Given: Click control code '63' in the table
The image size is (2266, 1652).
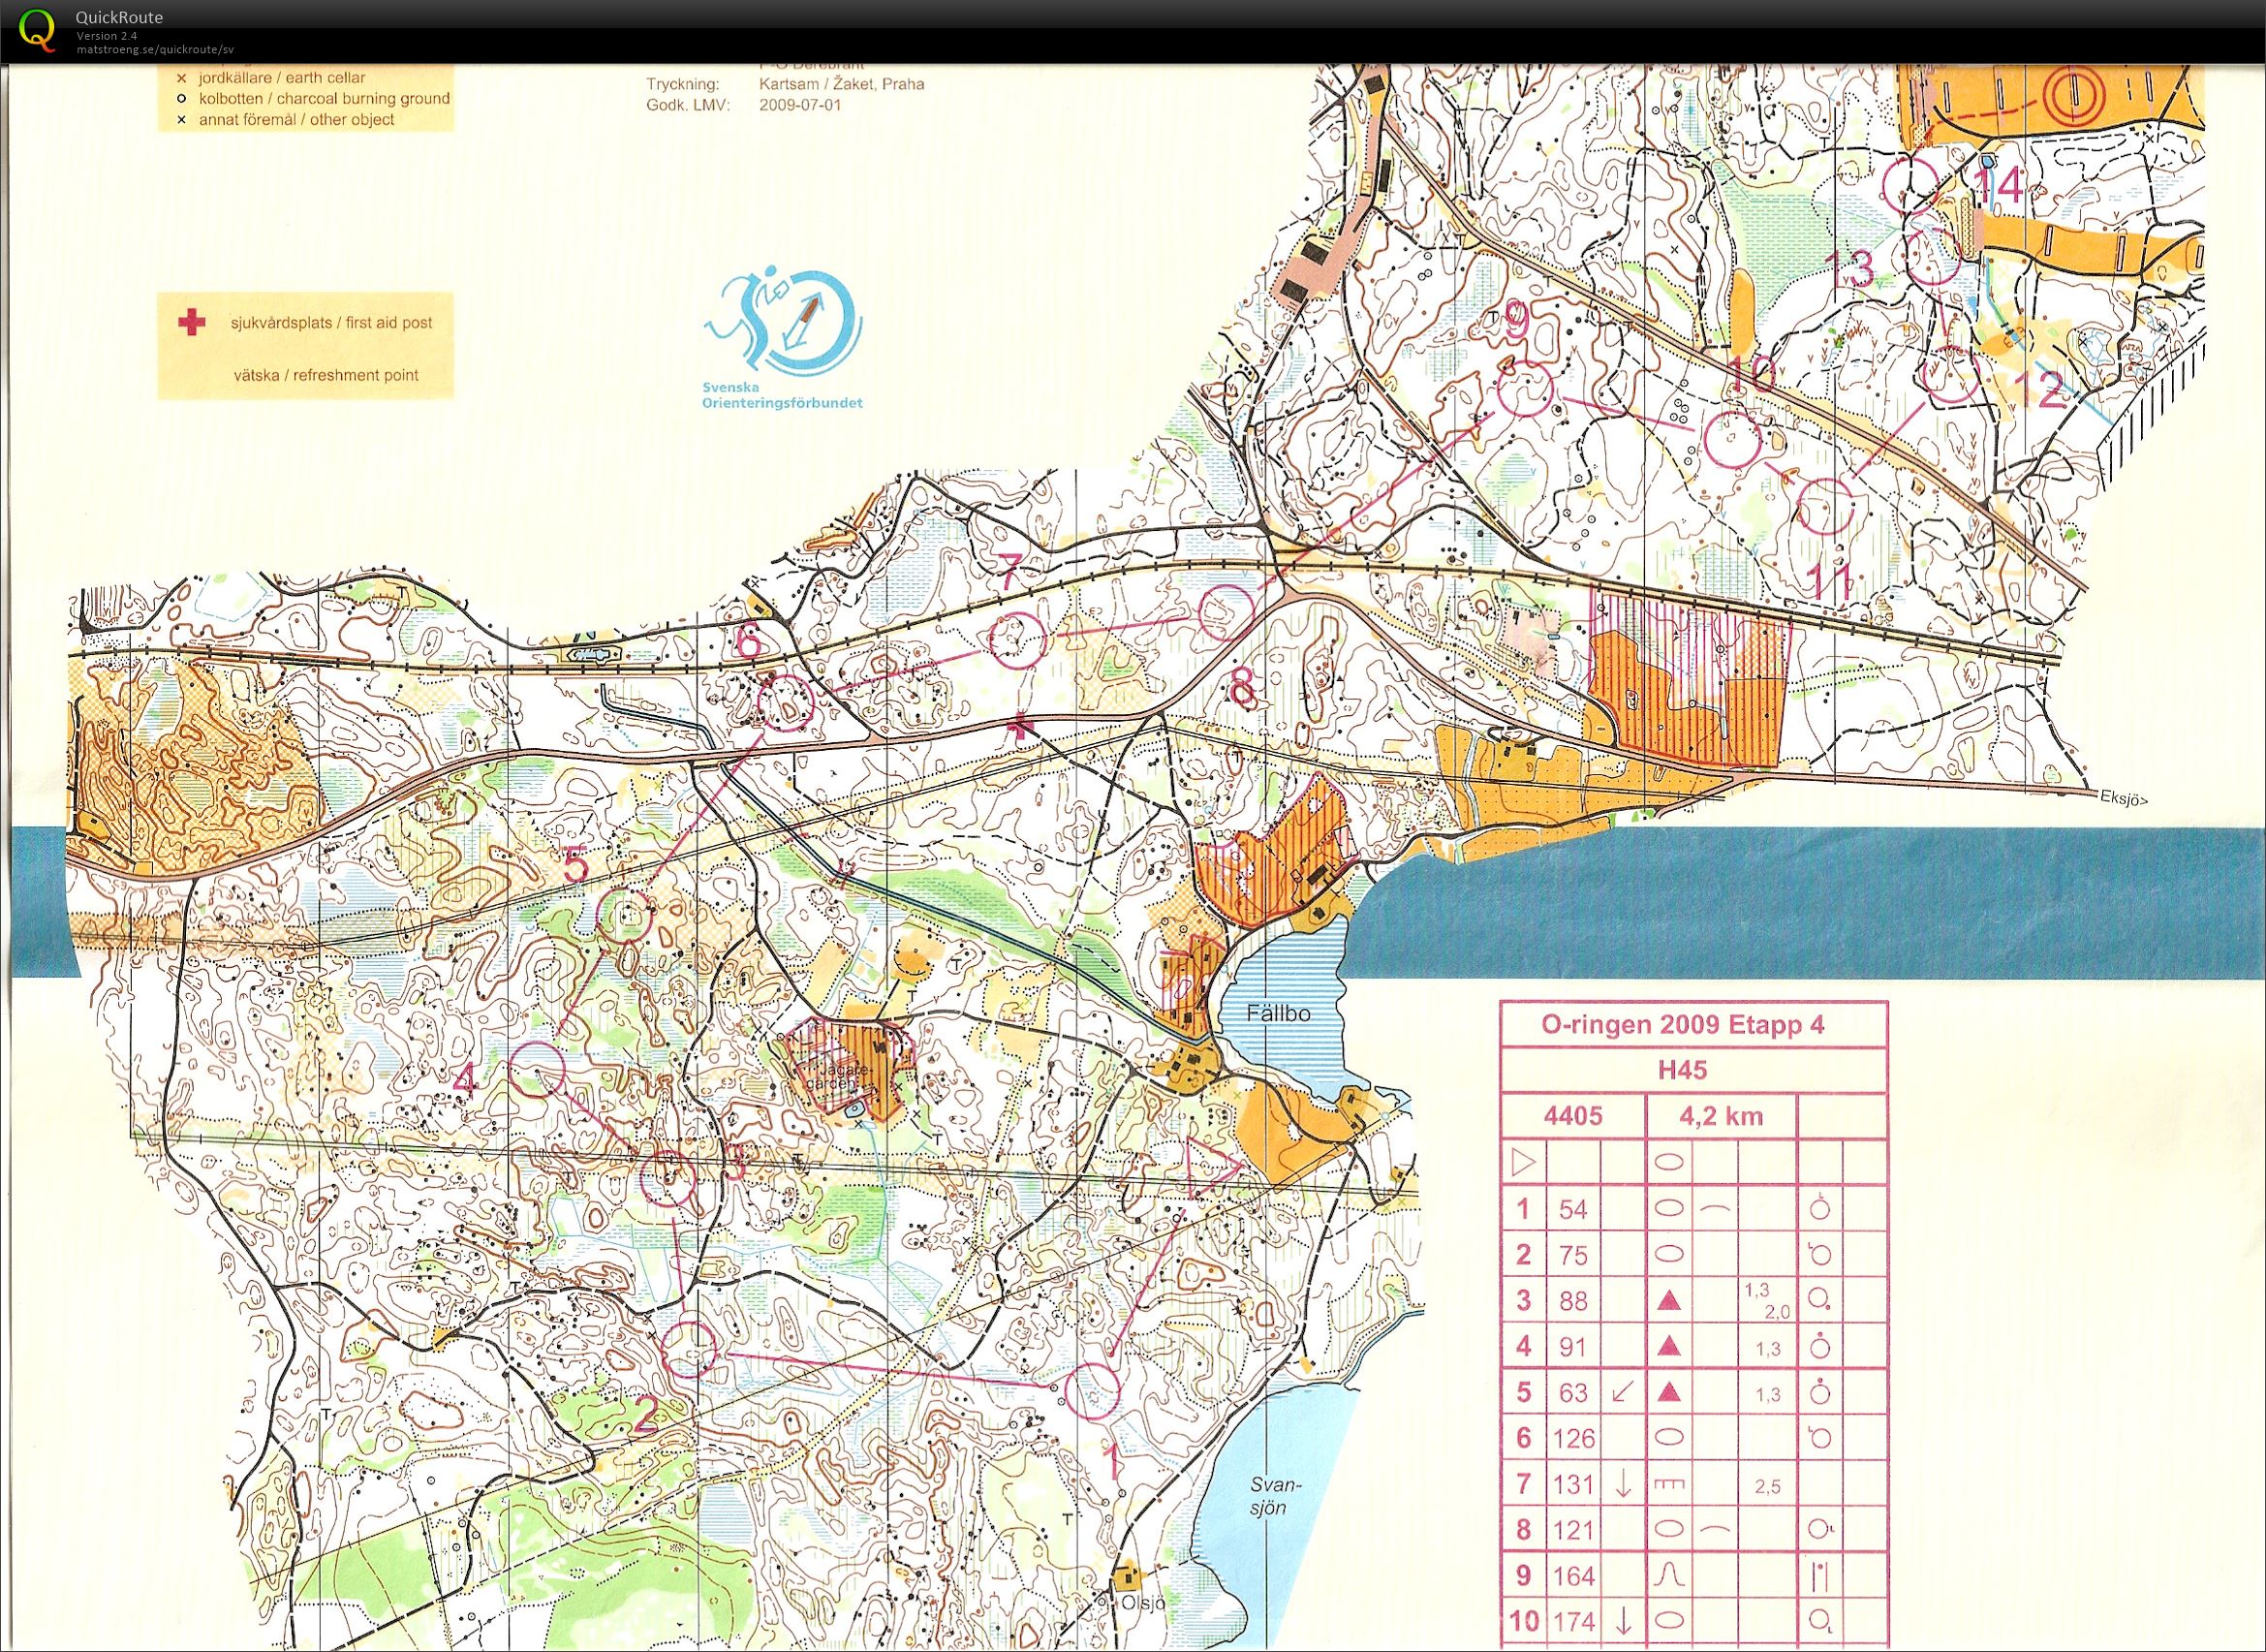Looking at the screenshot, I should (1573, 1392).
